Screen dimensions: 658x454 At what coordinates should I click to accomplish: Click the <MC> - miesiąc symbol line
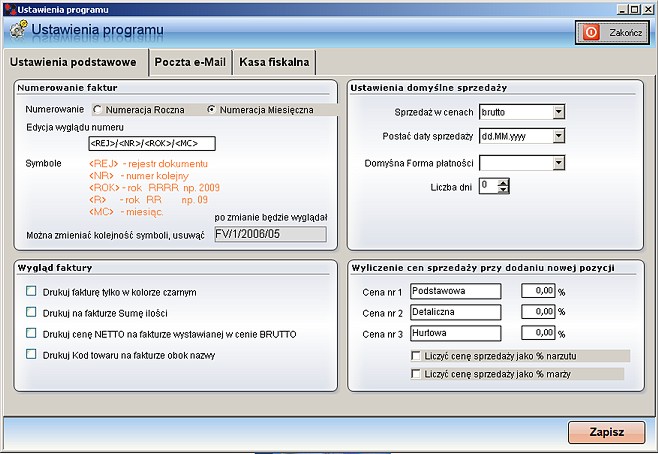(126, 212)
